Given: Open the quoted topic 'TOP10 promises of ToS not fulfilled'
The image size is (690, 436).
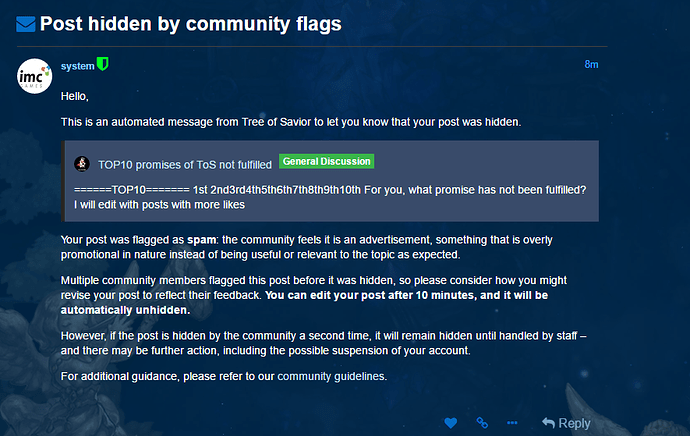Looking at the screenshot, I should pos(185,163).
